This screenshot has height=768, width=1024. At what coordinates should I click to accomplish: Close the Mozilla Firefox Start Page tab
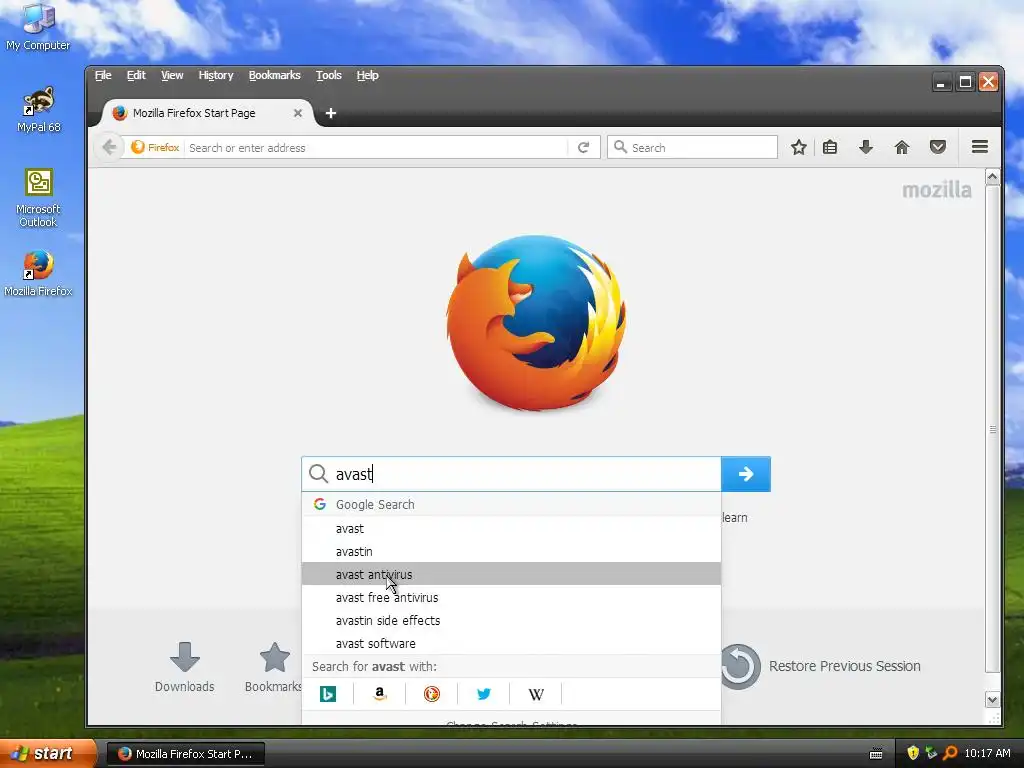[298, 113]
